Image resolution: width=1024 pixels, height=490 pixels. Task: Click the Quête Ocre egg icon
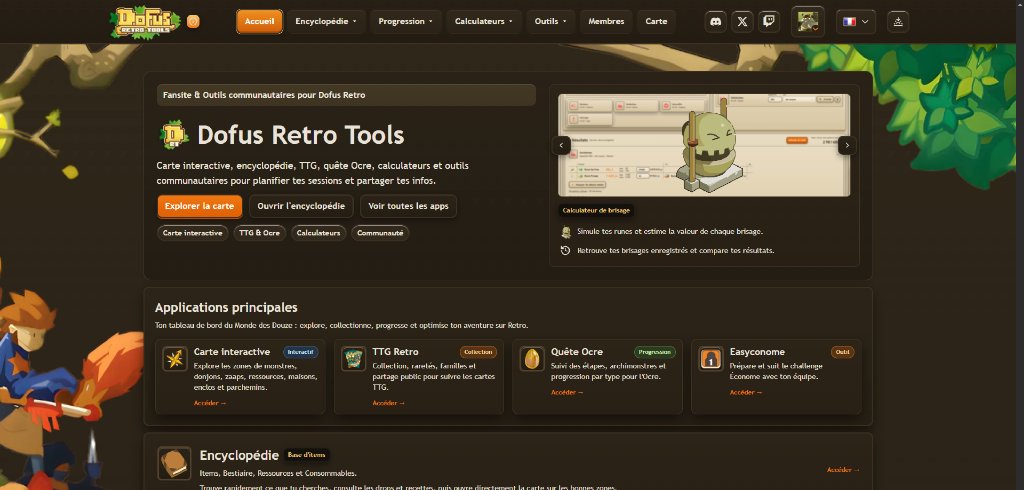tap(532, 359)
